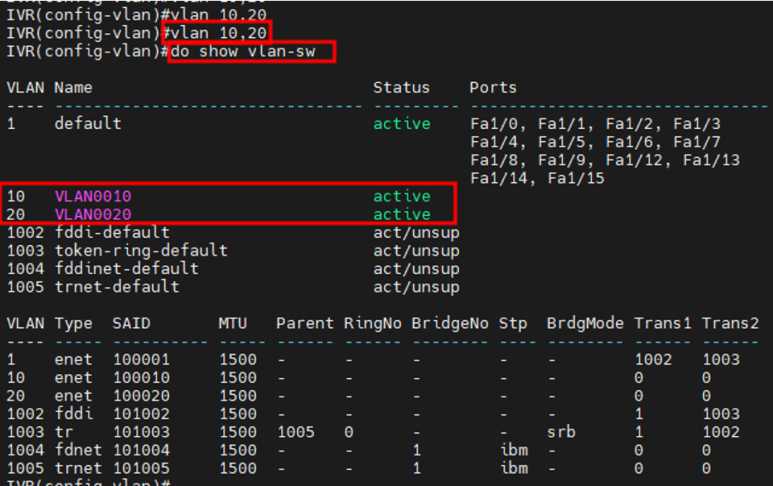This screenshot has height=486, width=773.
Task: Click the Parent value 1005
Action: (x=296, y=432)
